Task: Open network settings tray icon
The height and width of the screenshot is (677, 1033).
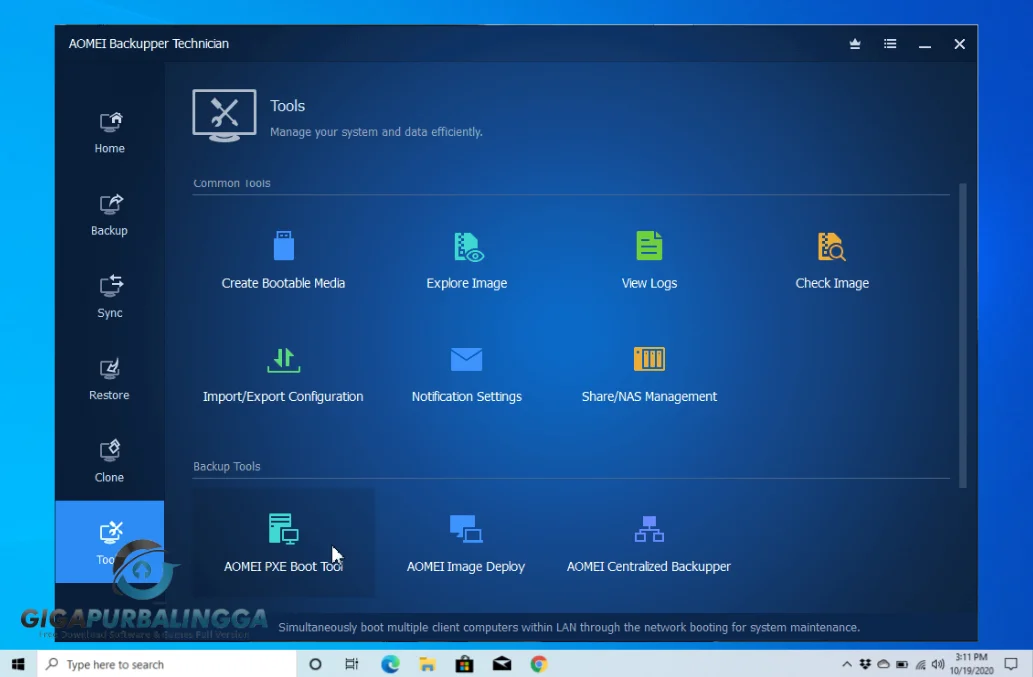Action: pos(920,664)
